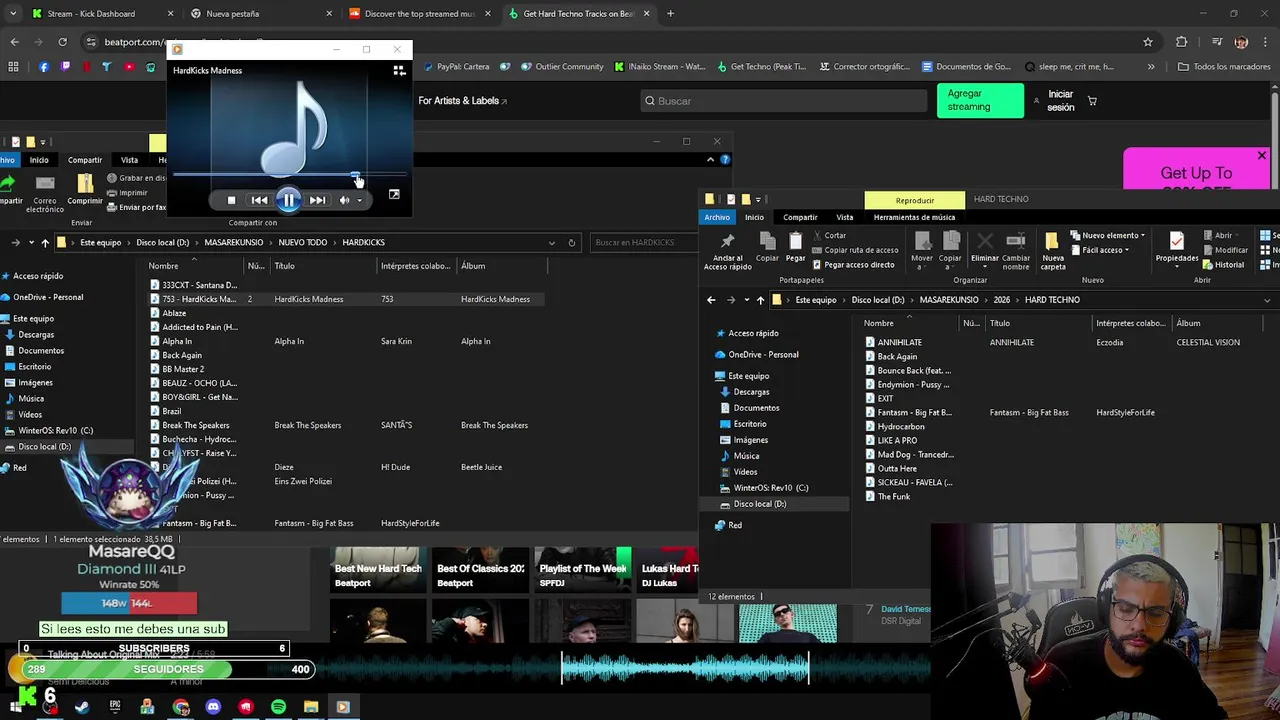
Task: Go back in HARD TECHNO explorer window
Action: [x=711, y=300]
